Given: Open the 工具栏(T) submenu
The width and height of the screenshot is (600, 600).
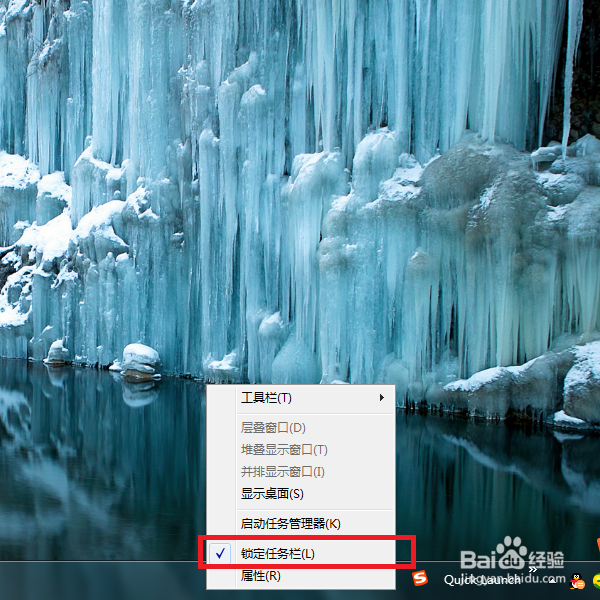Looking at the screenshot, I should click(x=300, y=398).
